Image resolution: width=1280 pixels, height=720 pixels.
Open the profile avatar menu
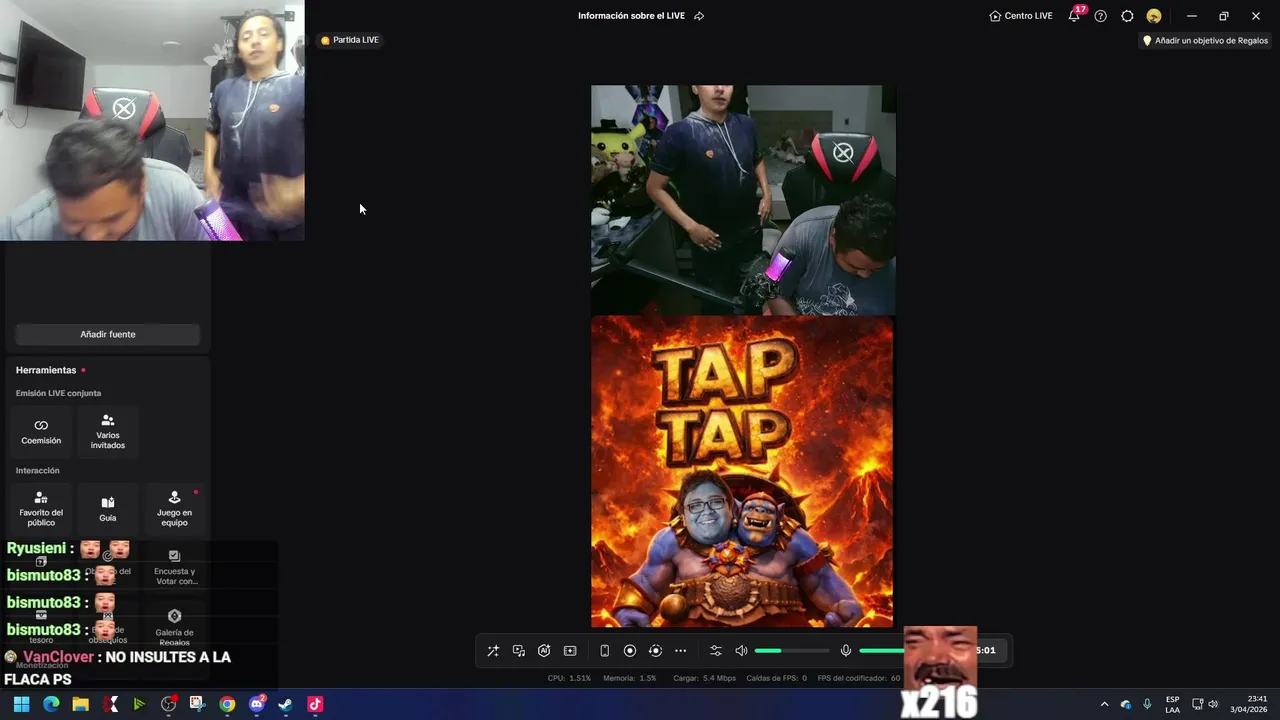1154,16
